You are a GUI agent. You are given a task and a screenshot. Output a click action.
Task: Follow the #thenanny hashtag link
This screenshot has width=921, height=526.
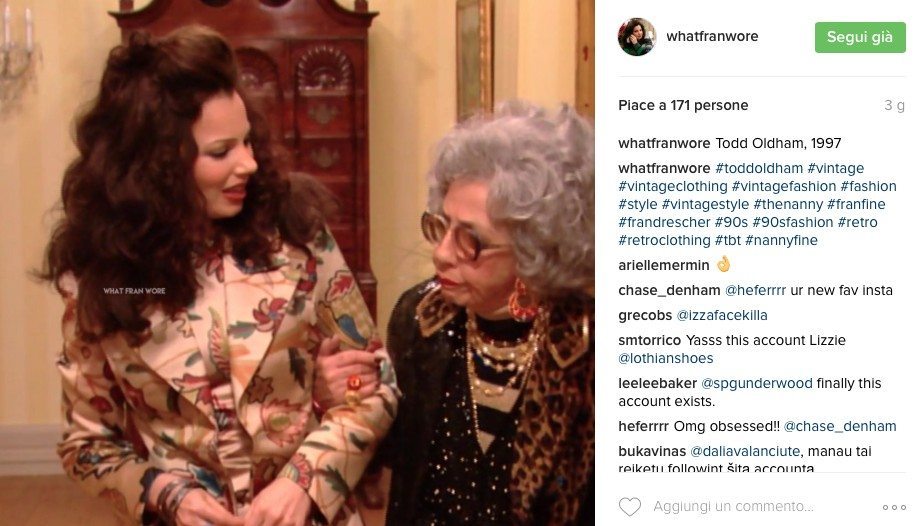[788, 204]
